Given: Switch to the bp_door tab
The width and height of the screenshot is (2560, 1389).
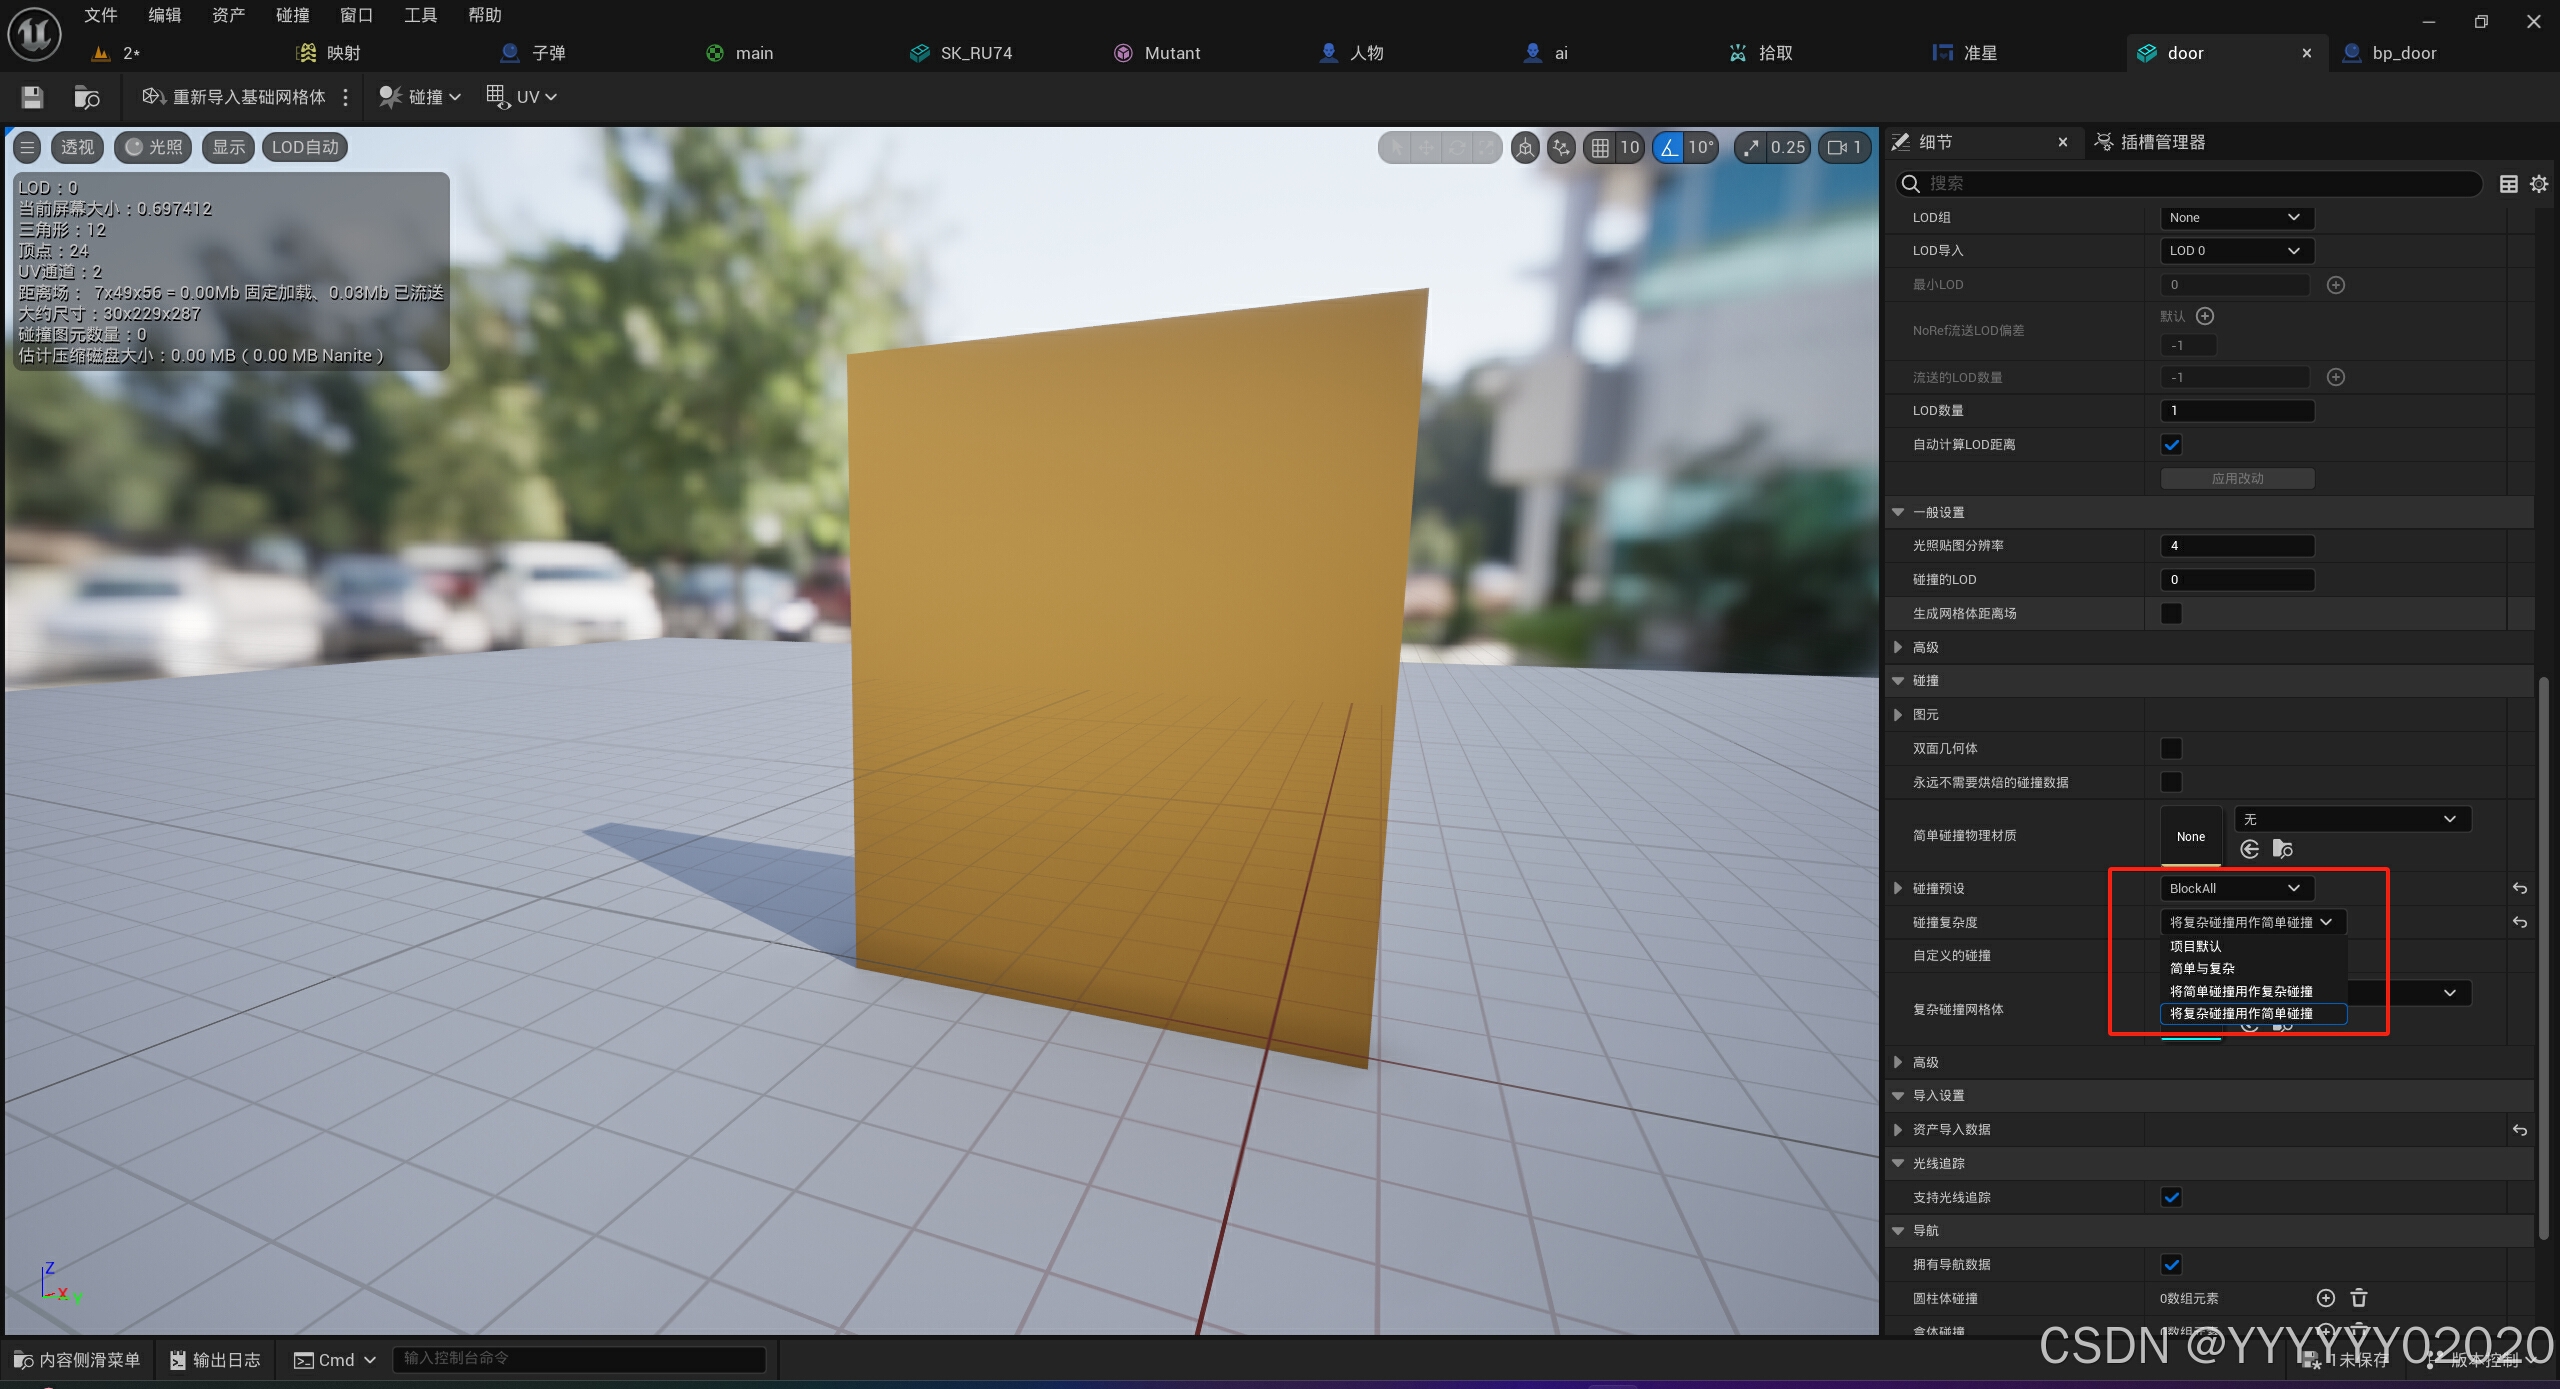Looking at the screenshot, I should tap(2403, 53).
